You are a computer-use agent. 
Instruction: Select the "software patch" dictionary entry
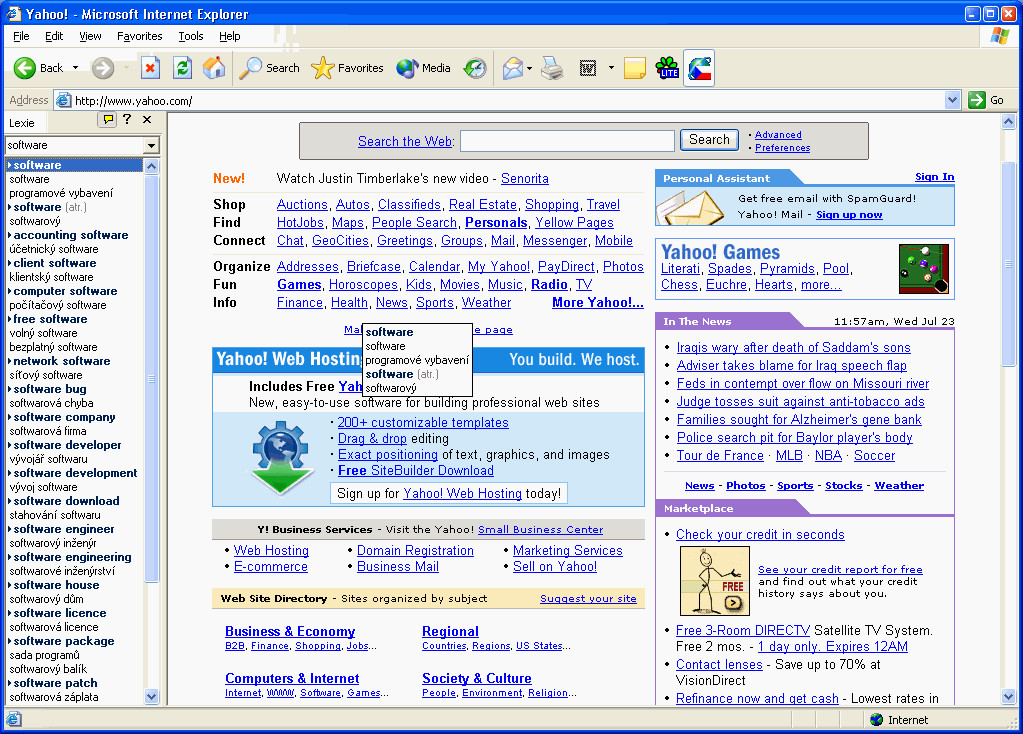[55, 683]
